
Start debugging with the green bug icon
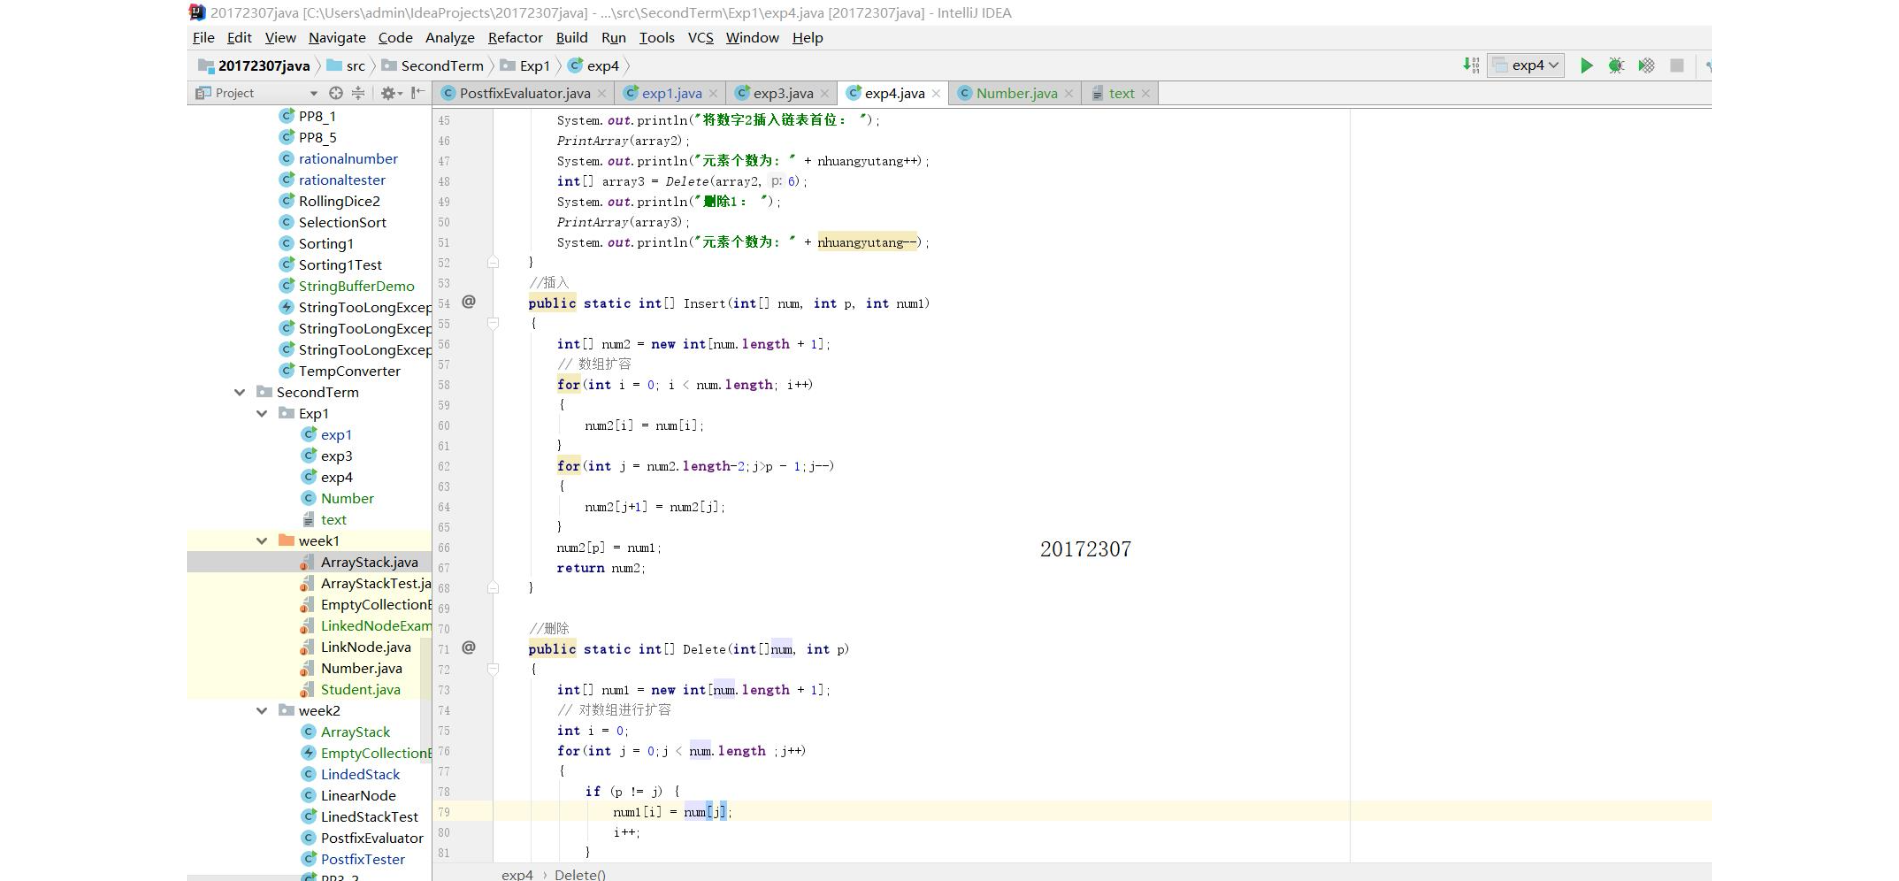coord(1616,66)
